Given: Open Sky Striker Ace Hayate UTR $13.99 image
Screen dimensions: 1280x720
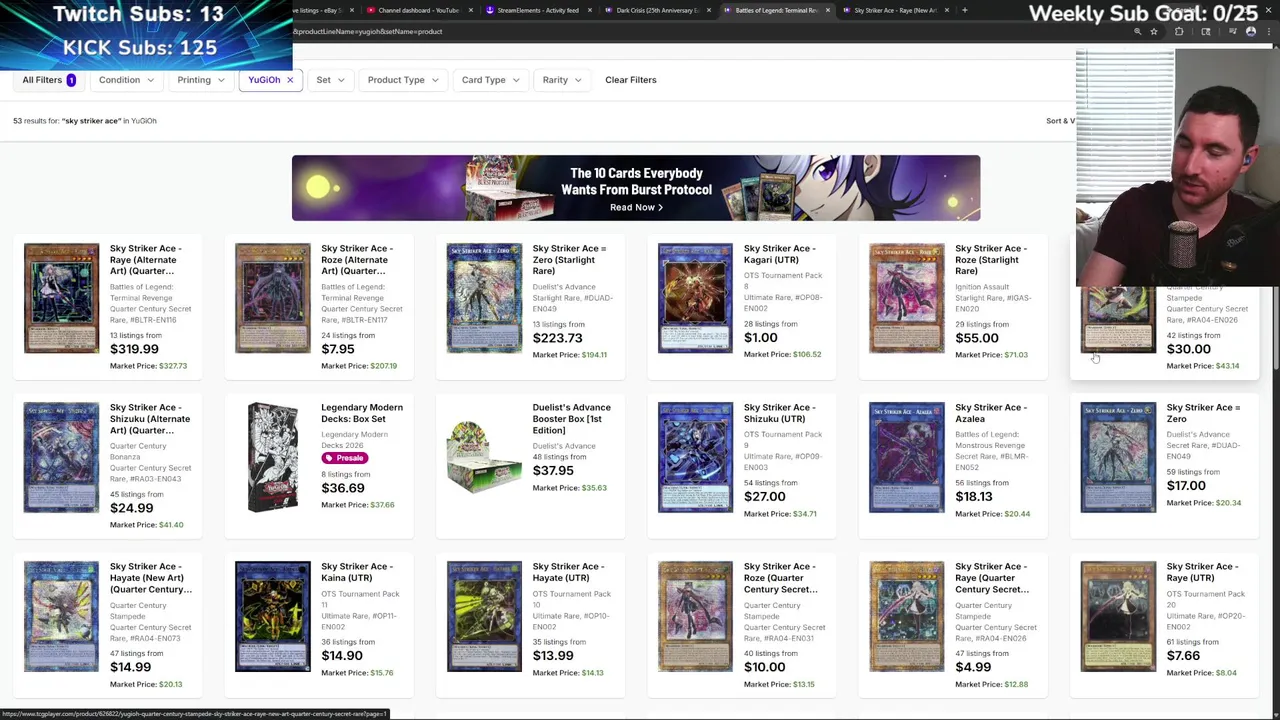Looking at the screenshot, I should tap(484, 616).
